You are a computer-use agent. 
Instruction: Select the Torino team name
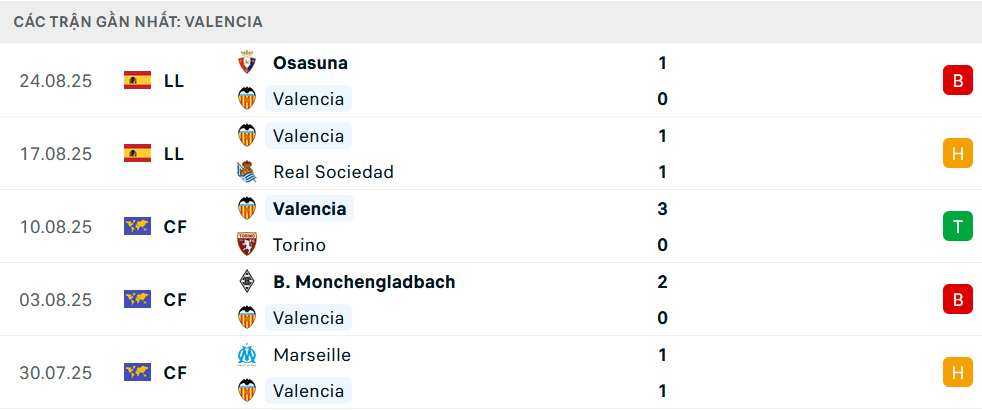click(299, 245)
